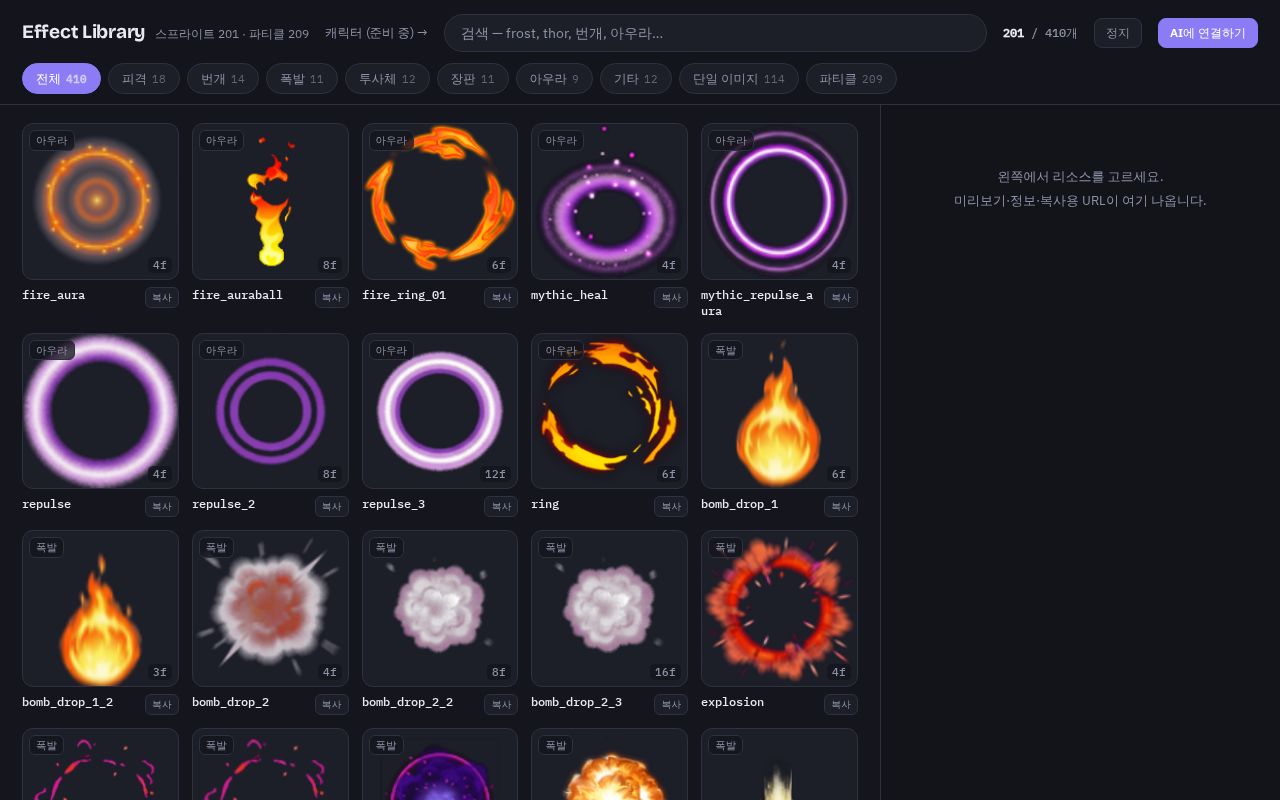Filter by 피격 18 category

click(x=144, y=78)
